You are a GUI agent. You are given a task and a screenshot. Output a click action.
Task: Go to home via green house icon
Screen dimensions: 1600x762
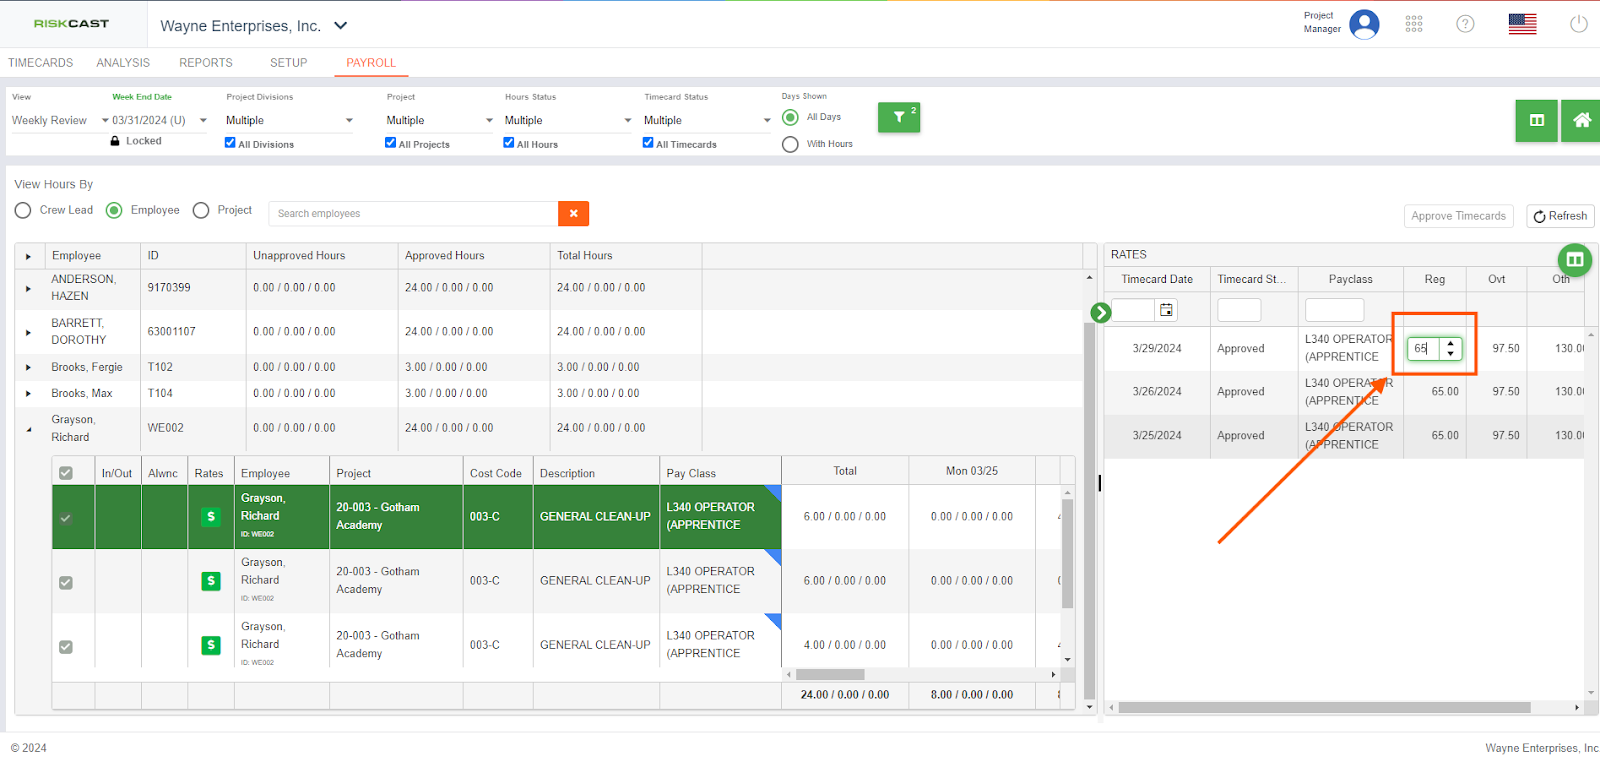point(1581,121)
